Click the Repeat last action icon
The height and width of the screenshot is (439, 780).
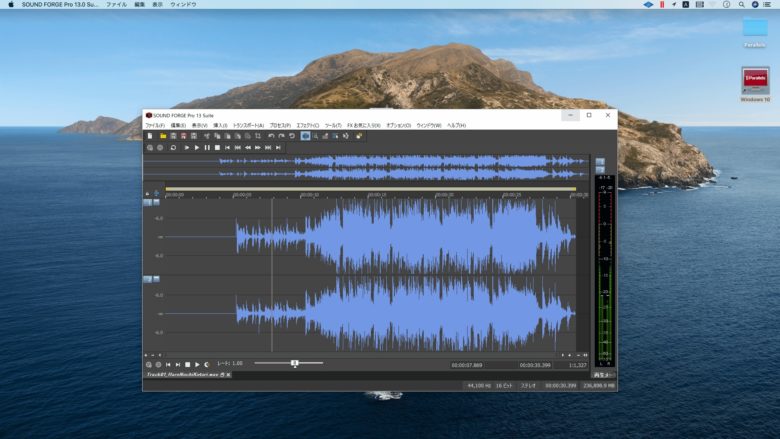coord(292,136)
